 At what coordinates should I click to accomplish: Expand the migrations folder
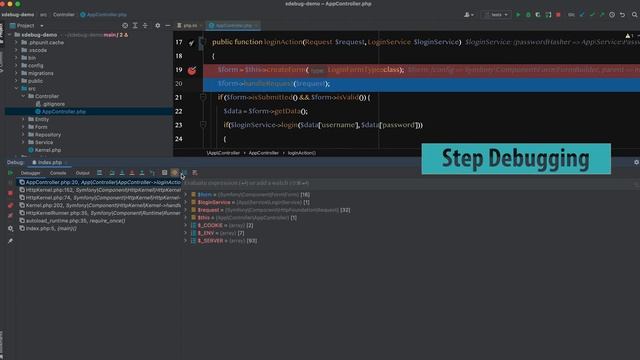(x=16, y=73)
